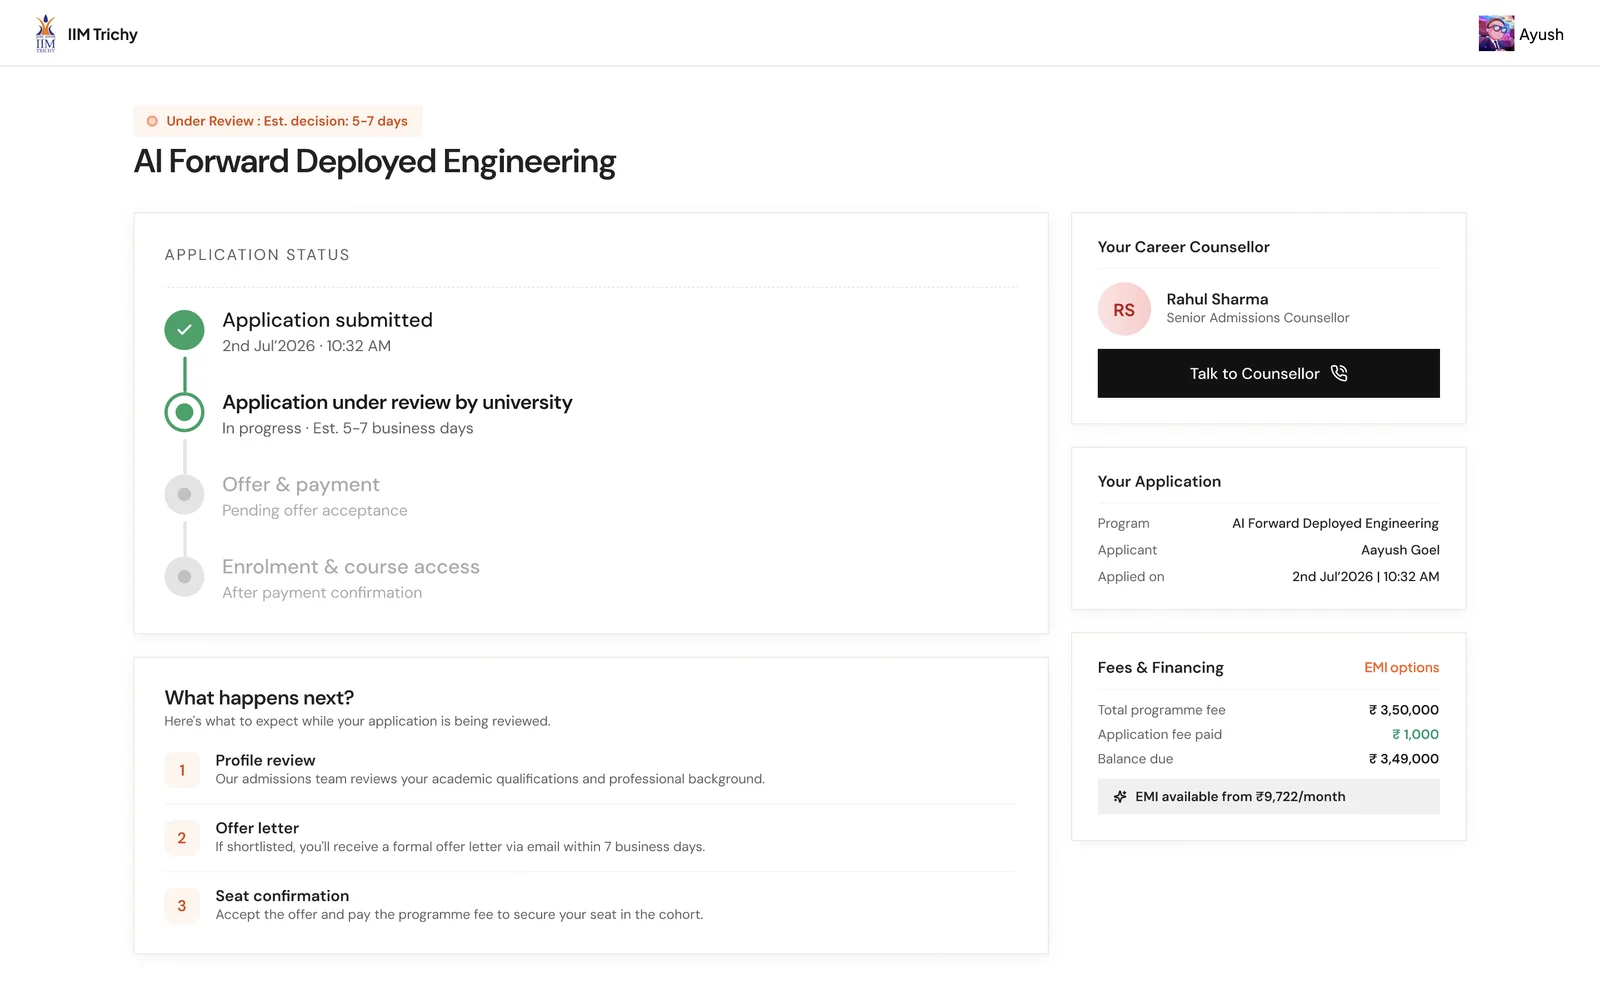Viewport: 1600px width, 1000px height.
Task: Click the APPLICATION STATUS section label
Action: pyautogui.click(x=257, y=255)
